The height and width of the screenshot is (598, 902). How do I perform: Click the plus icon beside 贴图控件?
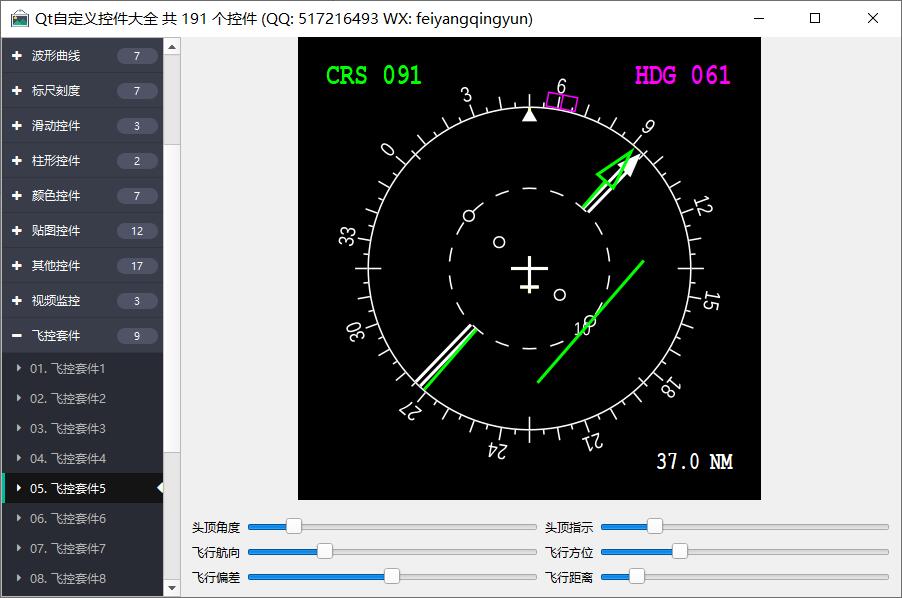pos(17,231)
